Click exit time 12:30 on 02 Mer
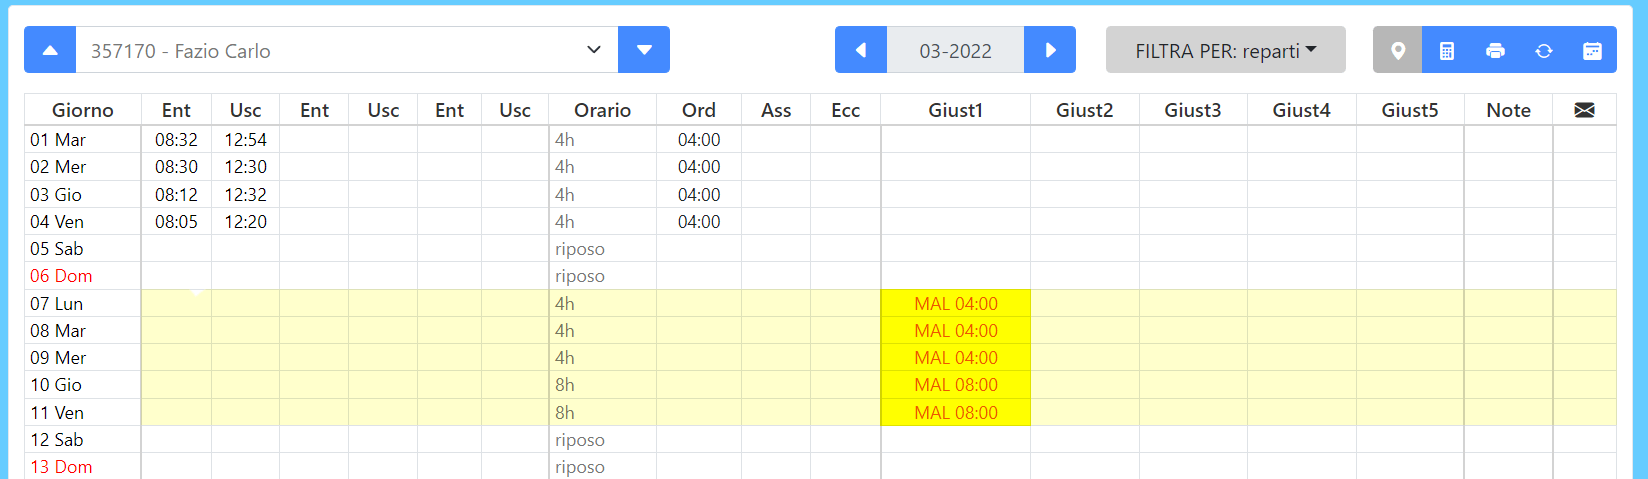The width and height of the screenshot is (1648, 479). (x=245, y=167)
